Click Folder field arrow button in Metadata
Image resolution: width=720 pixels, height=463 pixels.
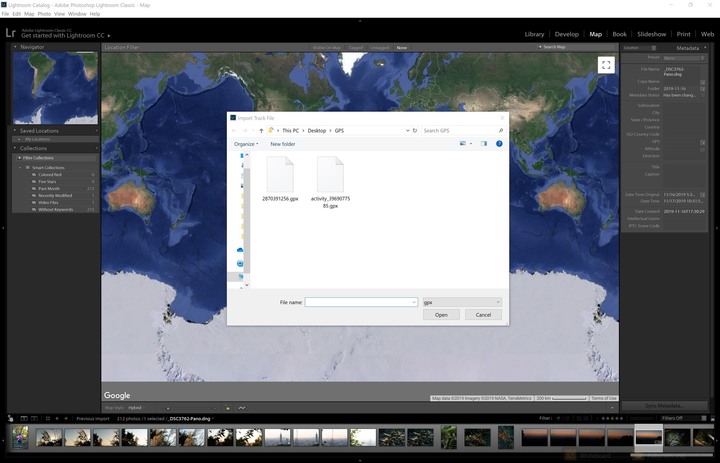click(x=703, y=89)
